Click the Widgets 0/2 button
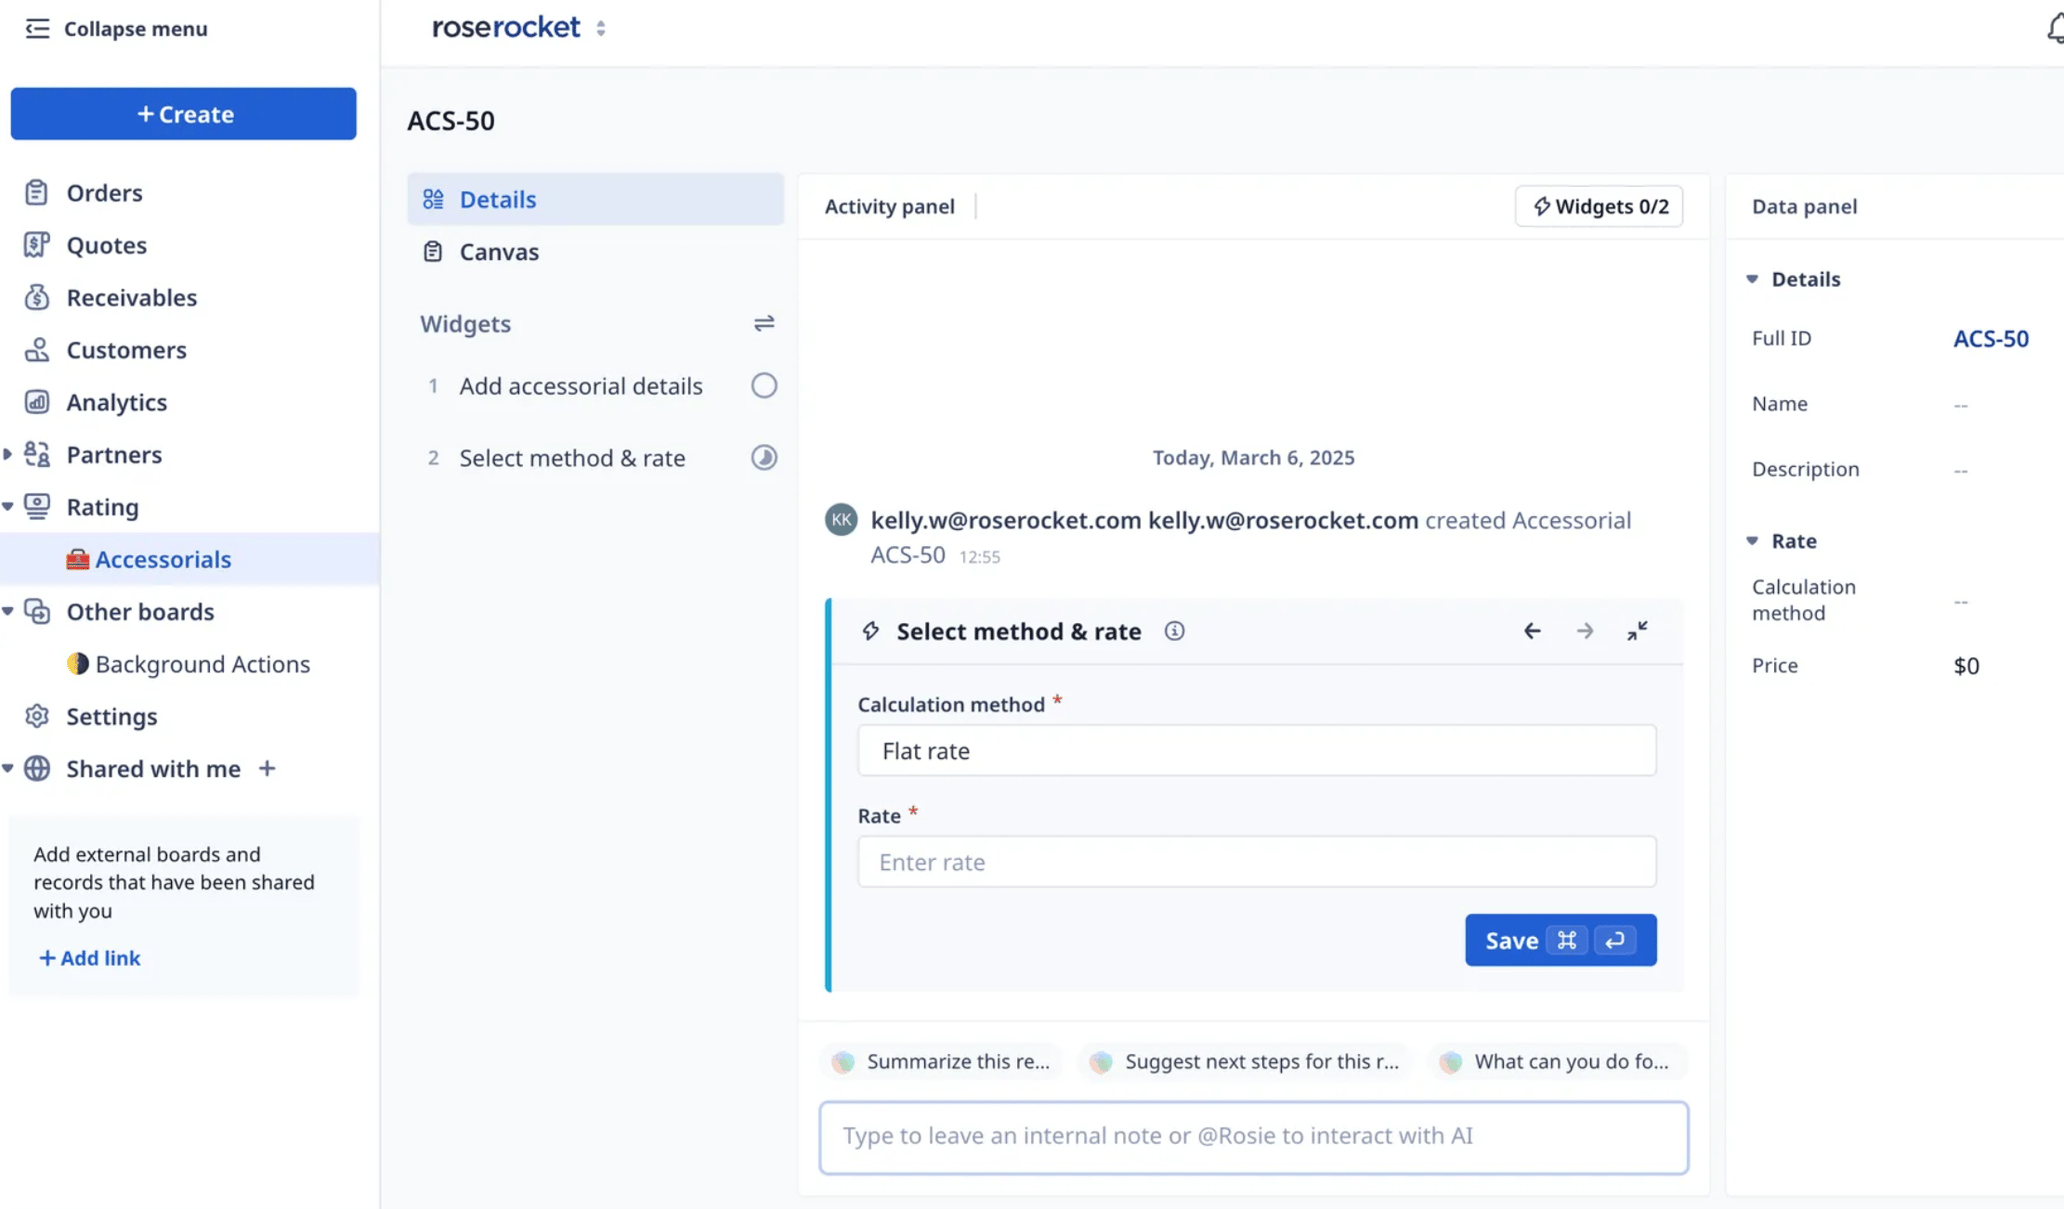Screen dimensions: 2064x1209 (x=1598, y=206)
